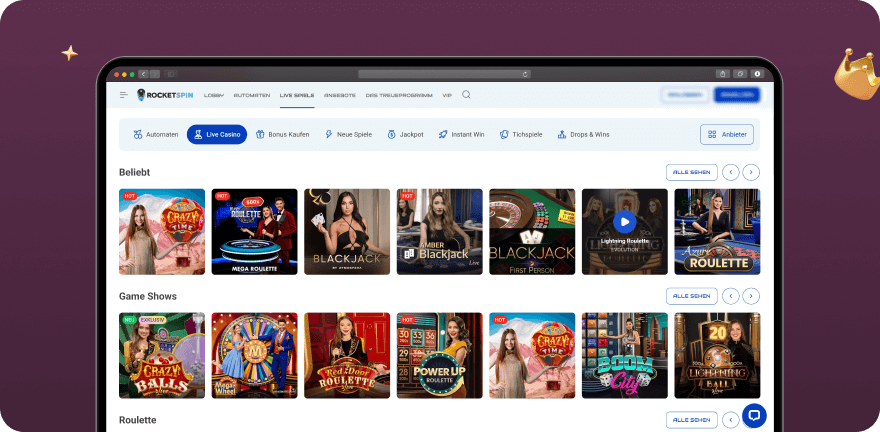This screenshot has height=432, width=880.
Task: Open the live chat bubble icon
Action: tap(754, 414)
